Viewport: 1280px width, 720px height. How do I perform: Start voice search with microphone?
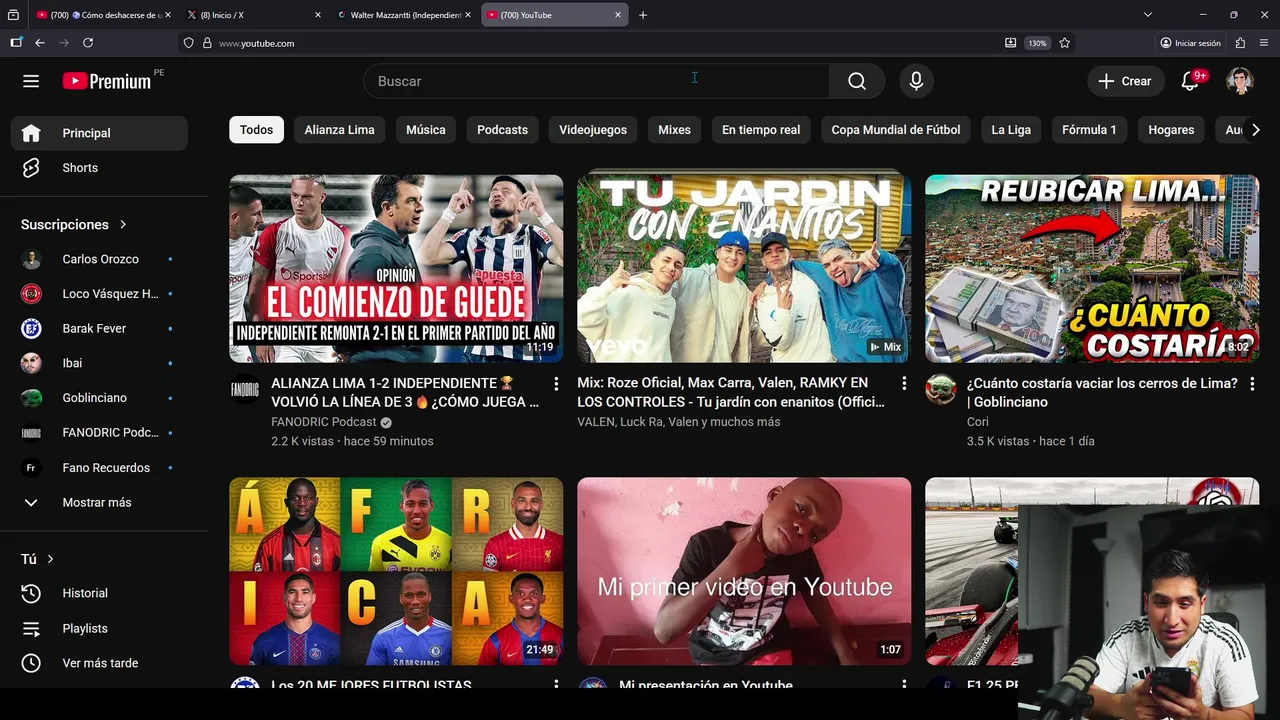916,81
